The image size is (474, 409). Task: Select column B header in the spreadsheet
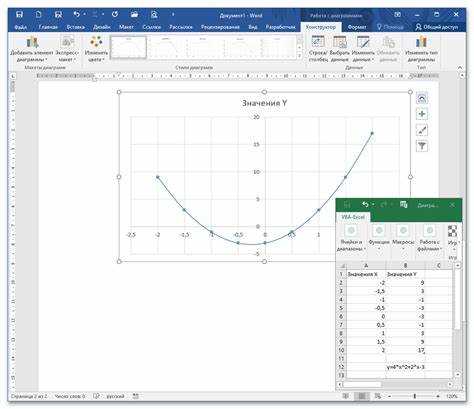coord(406,266)
